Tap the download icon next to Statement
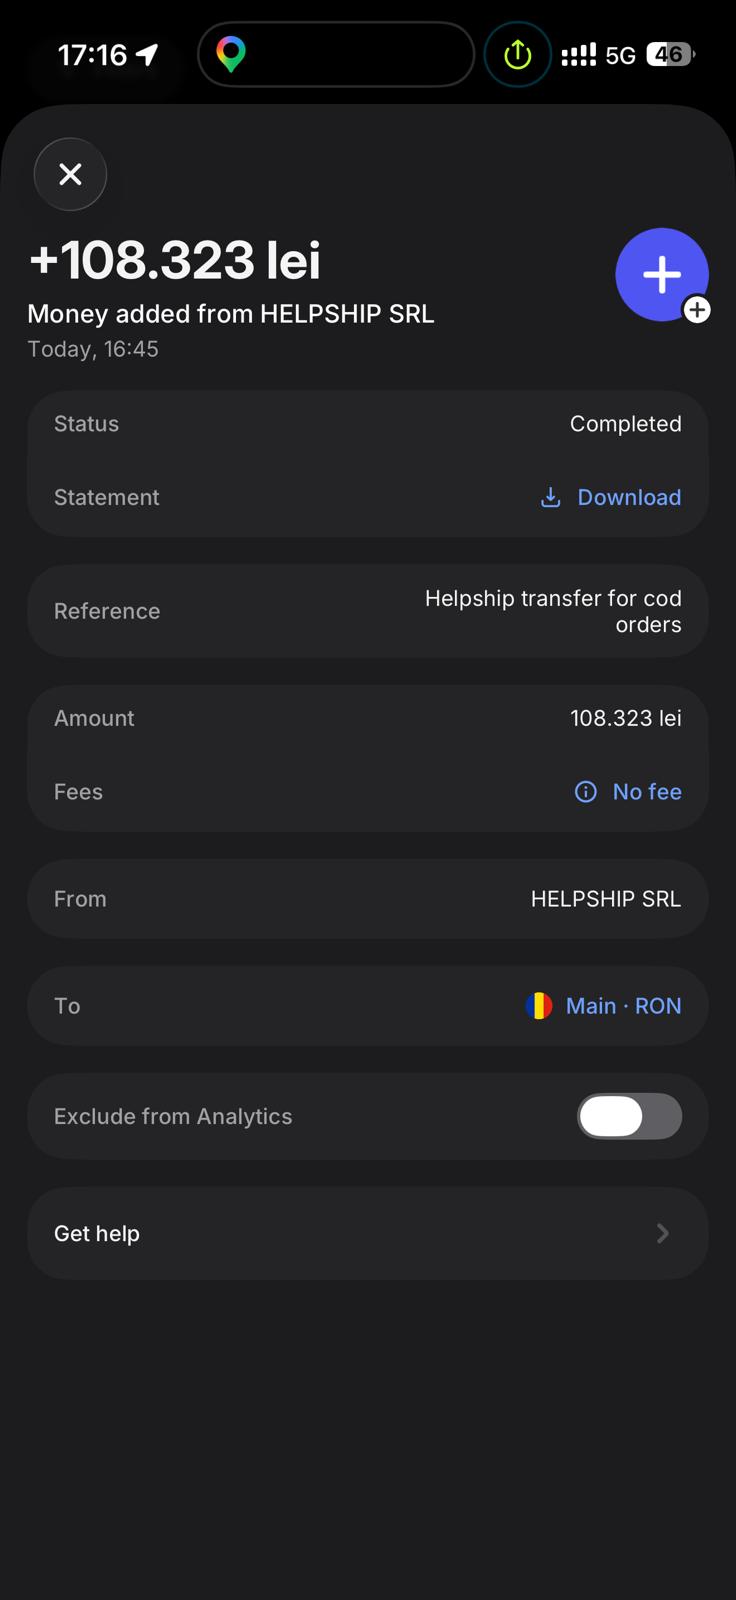The height and width of the screenshot is (1600, 736). [x=550, y=497]
